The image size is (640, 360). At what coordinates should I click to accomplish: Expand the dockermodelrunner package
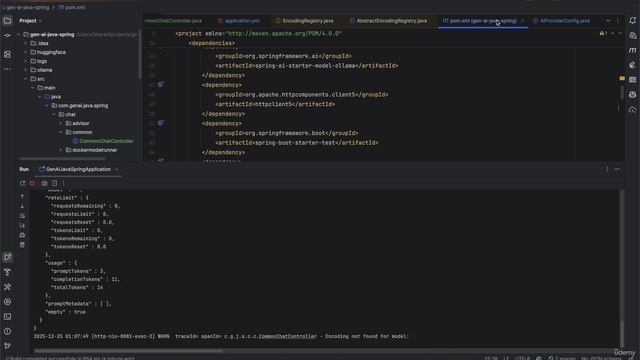coord(61,150)
